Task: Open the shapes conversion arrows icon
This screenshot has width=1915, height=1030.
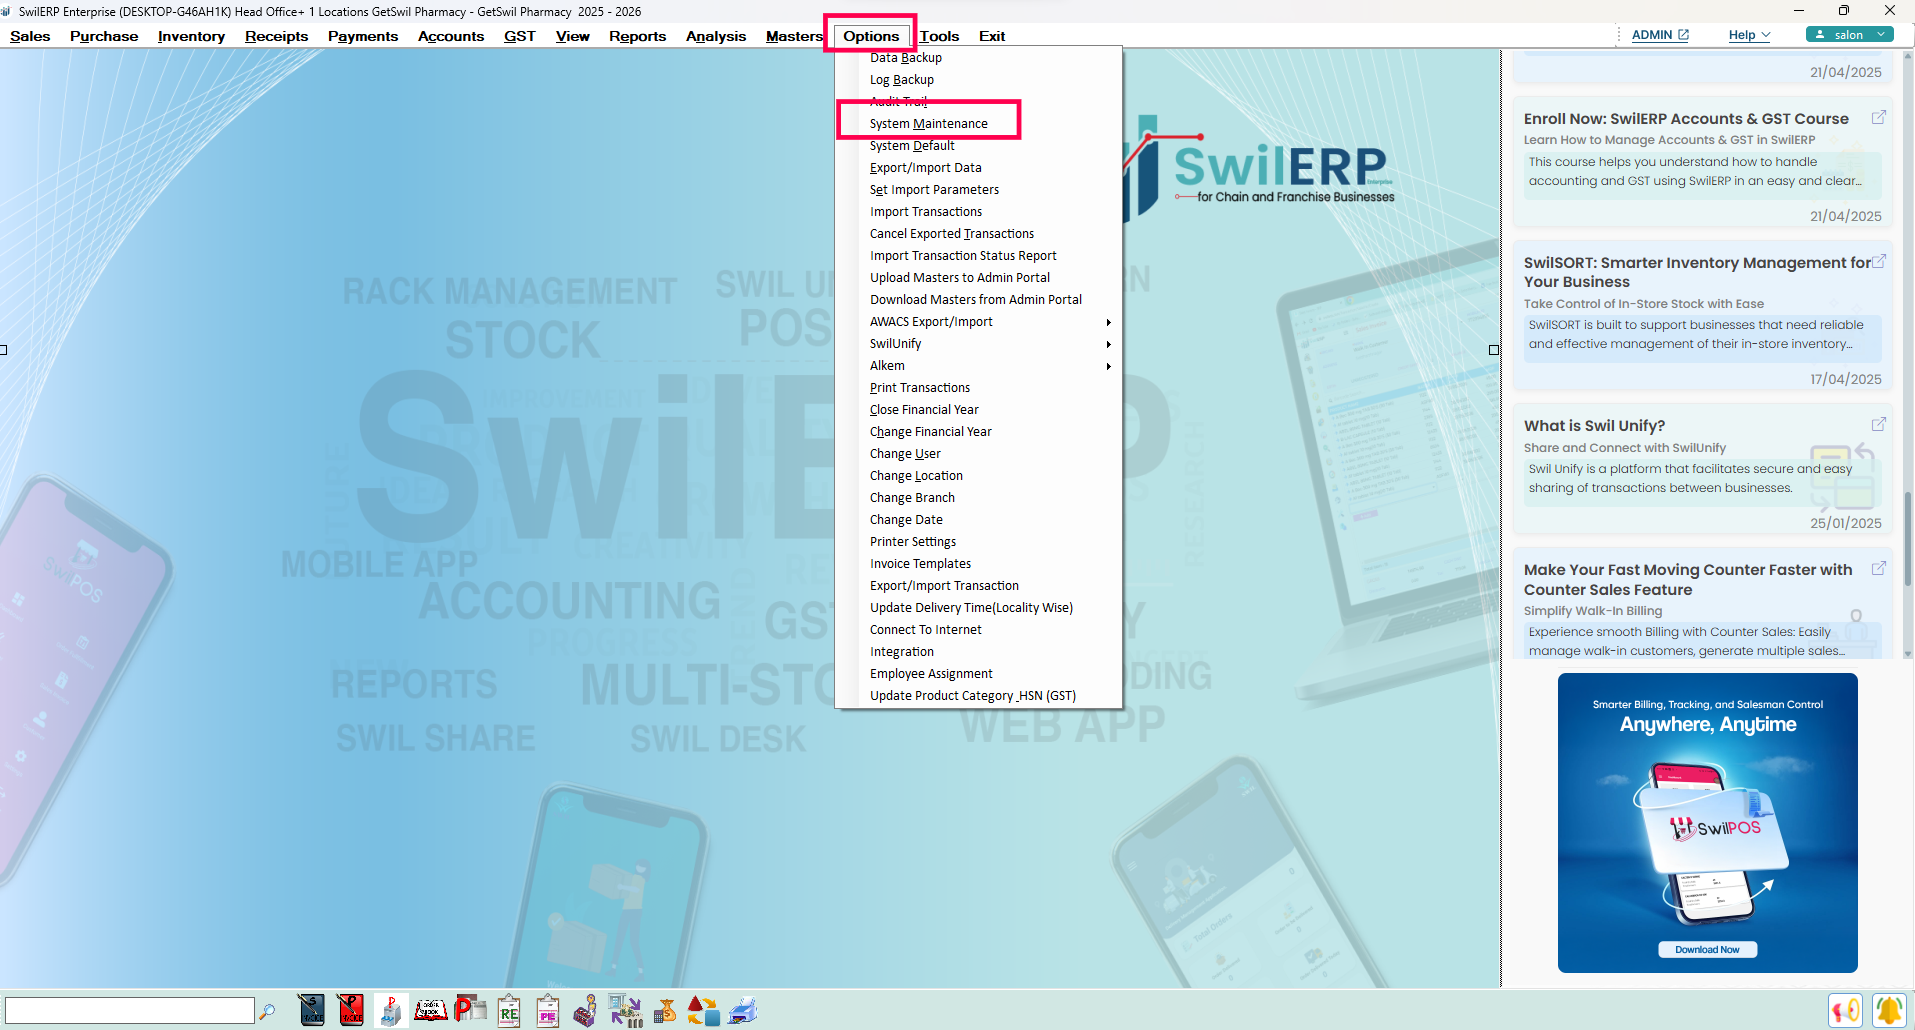Action: [x=703, y=1011]
